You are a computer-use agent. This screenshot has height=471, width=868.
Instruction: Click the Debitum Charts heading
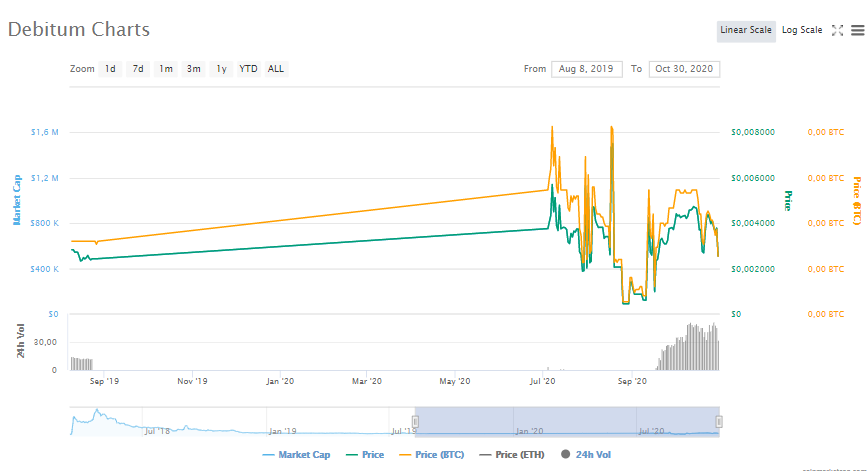(x=79, y=29)
